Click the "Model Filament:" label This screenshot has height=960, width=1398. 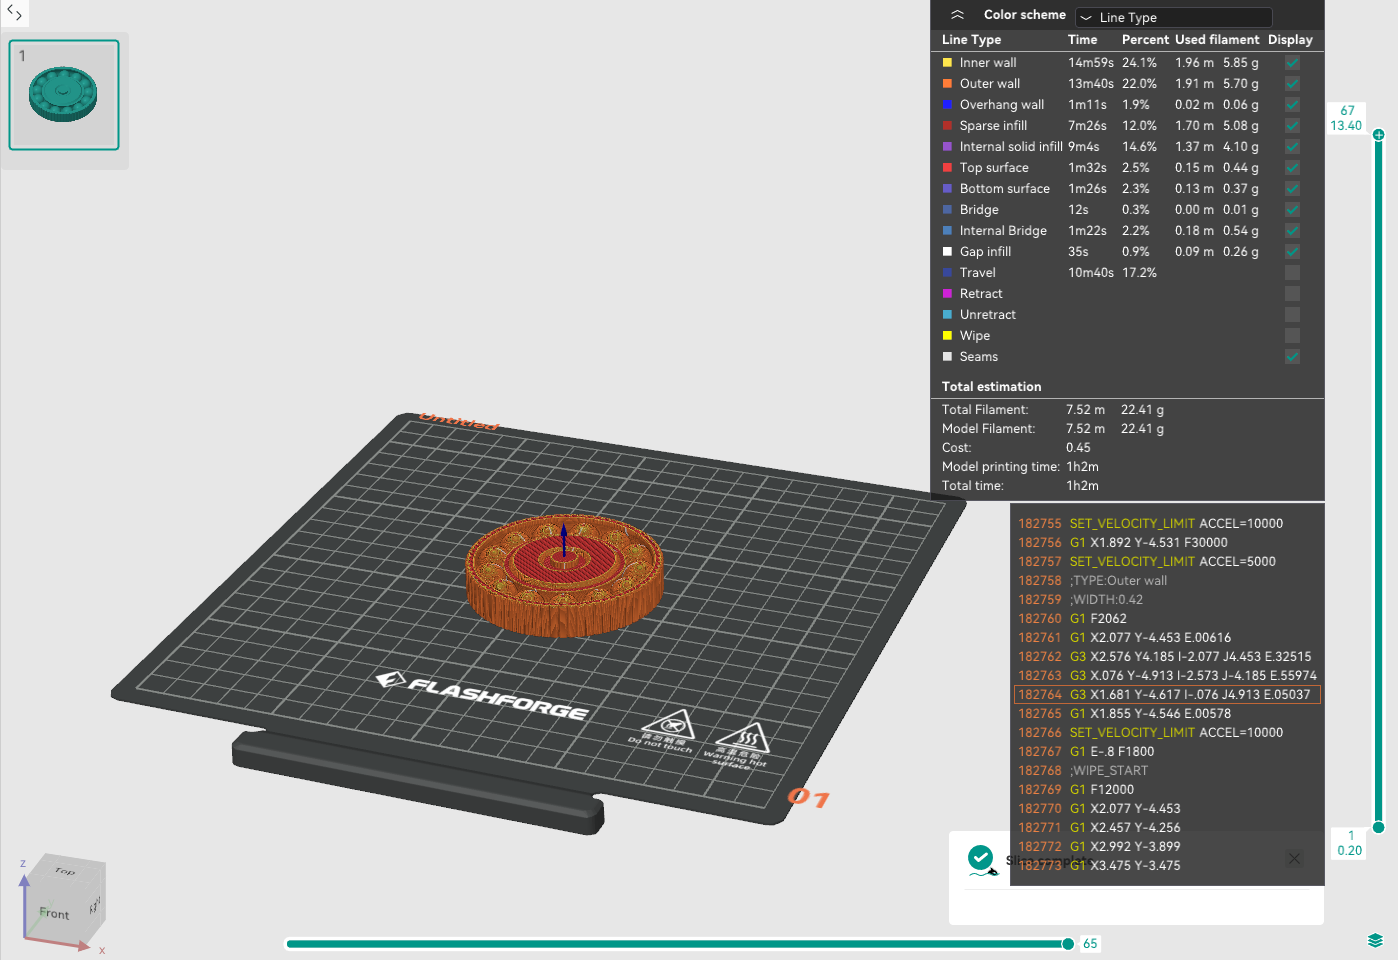click(x=988, y=429)
